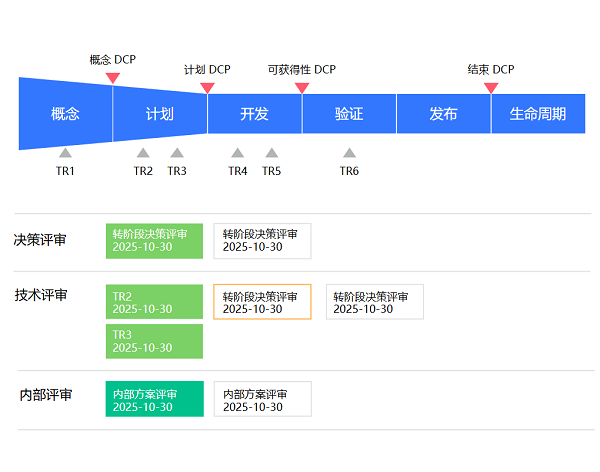The width and height of the screenshot is (600, 472).
Task: Open the 验证 phase segment
Action: tap(349, 114)
